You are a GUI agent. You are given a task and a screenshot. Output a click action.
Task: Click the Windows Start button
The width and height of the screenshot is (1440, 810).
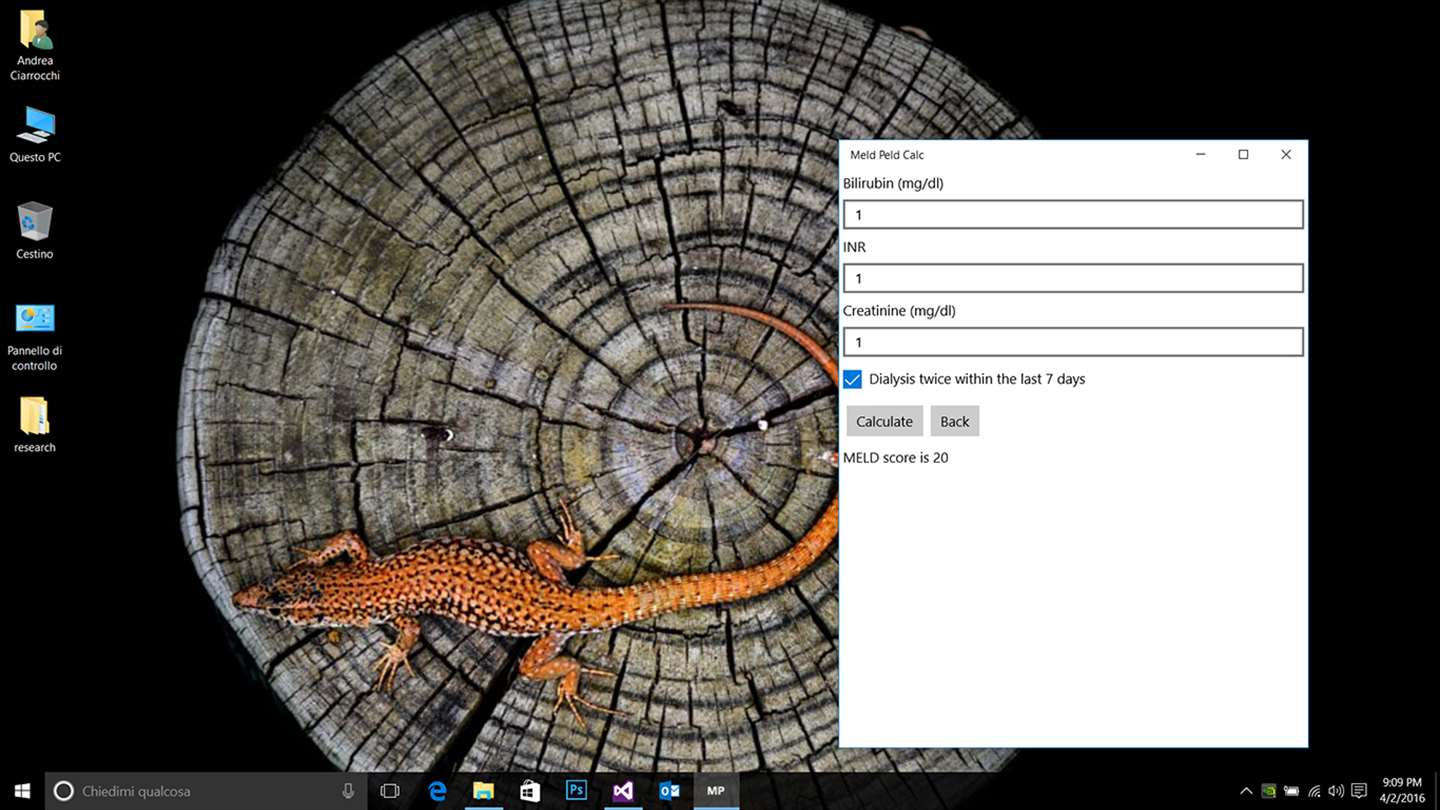click(22, 791)
